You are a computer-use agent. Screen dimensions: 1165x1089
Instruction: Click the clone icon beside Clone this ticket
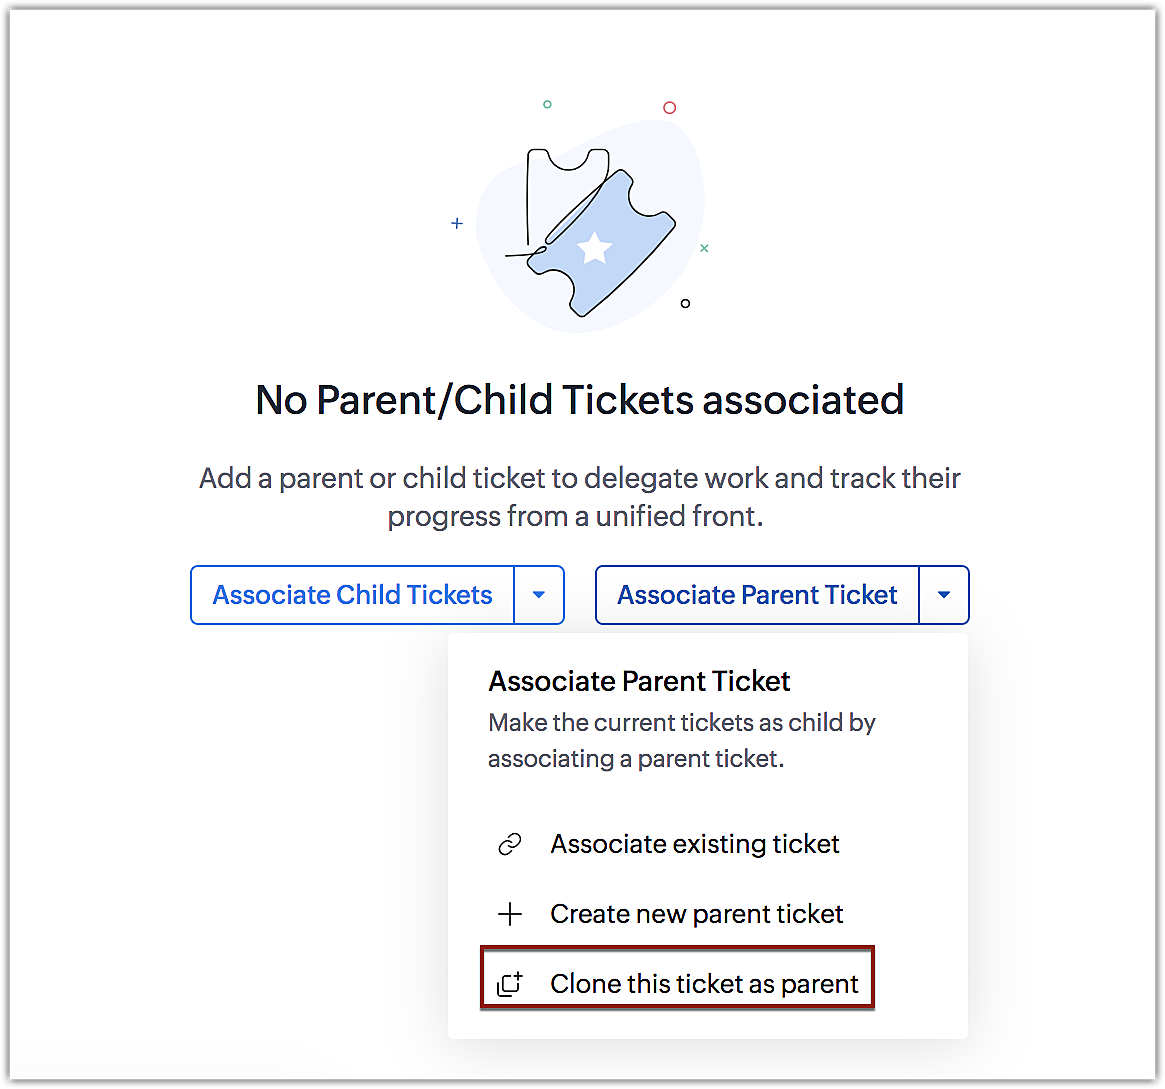(510, 984)
